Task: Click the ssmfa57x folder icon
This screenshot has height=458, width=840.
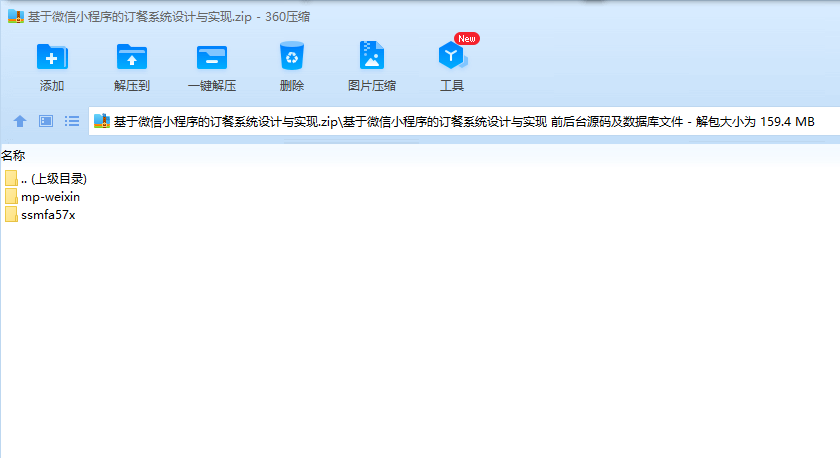Action: point(11,215)
